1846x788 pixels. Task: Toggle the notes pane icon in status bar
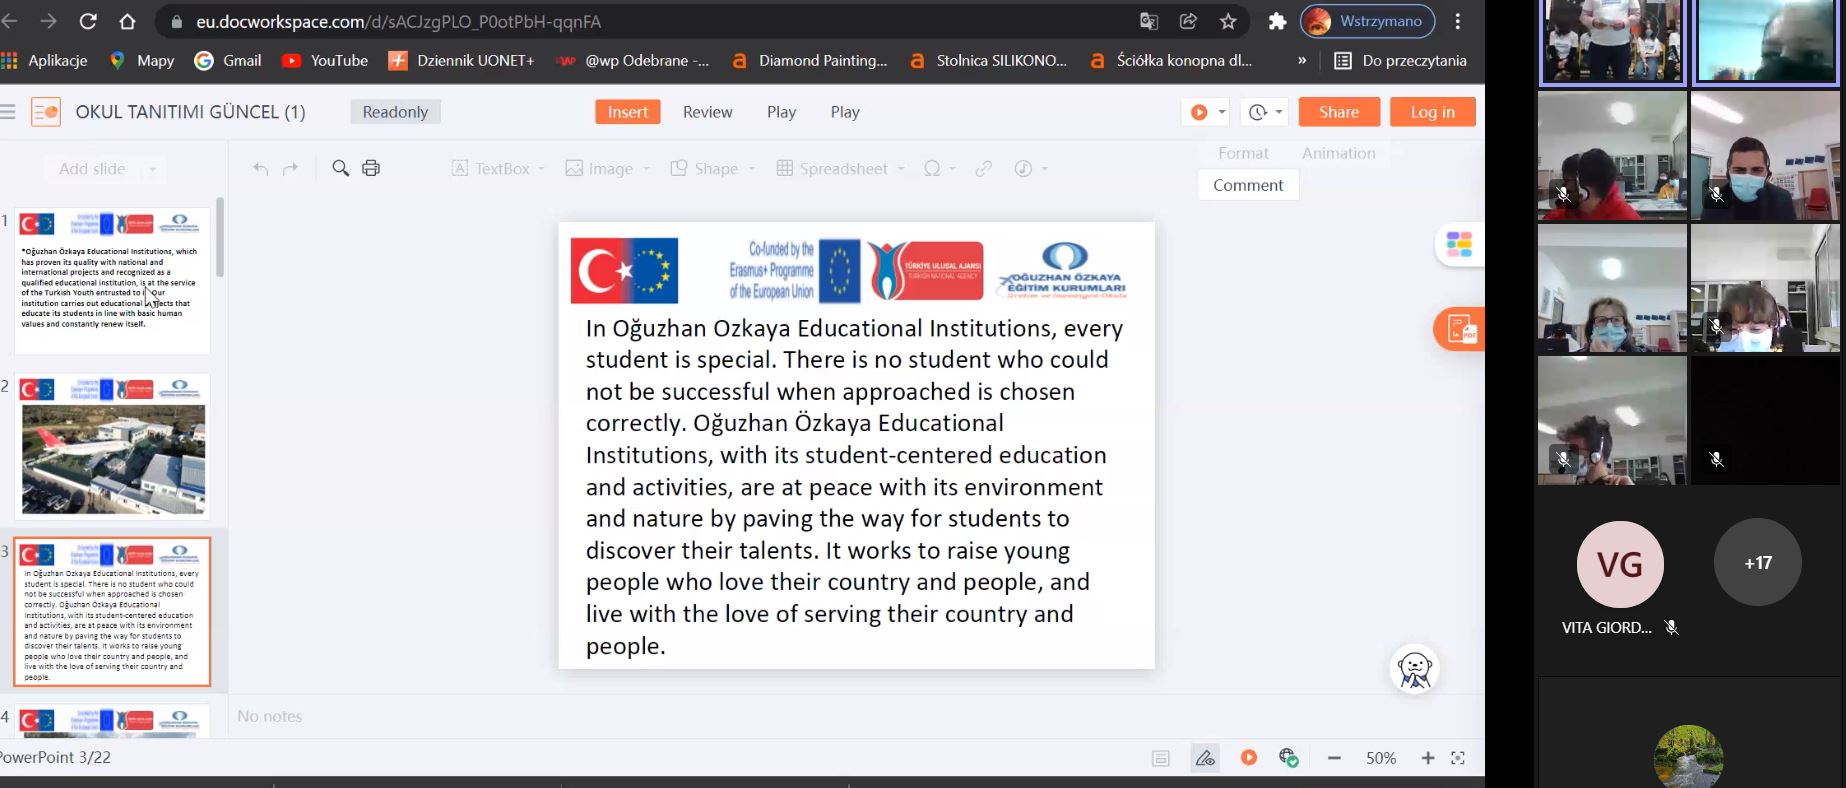[1161, 758]
